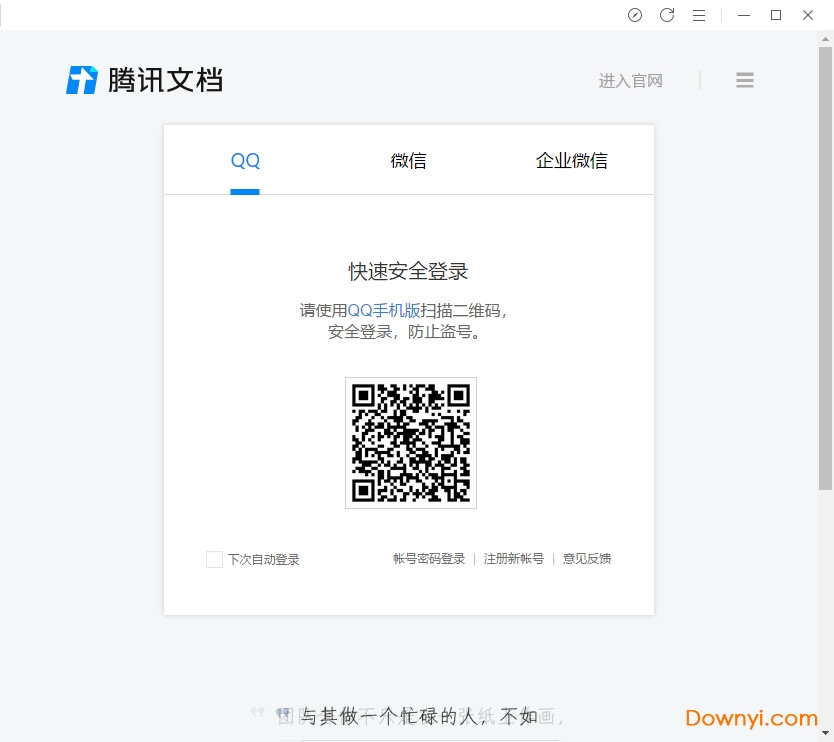Screen dimensions: 834x742
Task: Open the 进入官网 link
Action: tap(630, 81)
